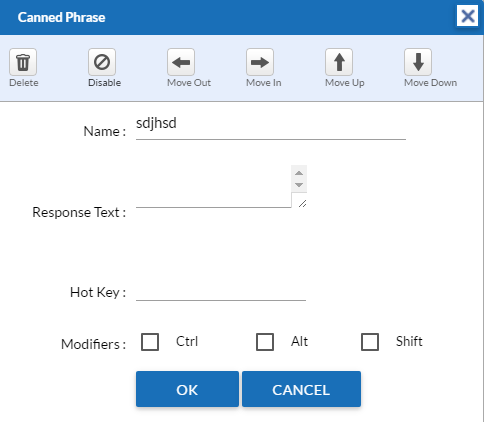Click the Delete trash can icon
The width and height of the screenshot is (484, 422).
[x=23, y=62]
